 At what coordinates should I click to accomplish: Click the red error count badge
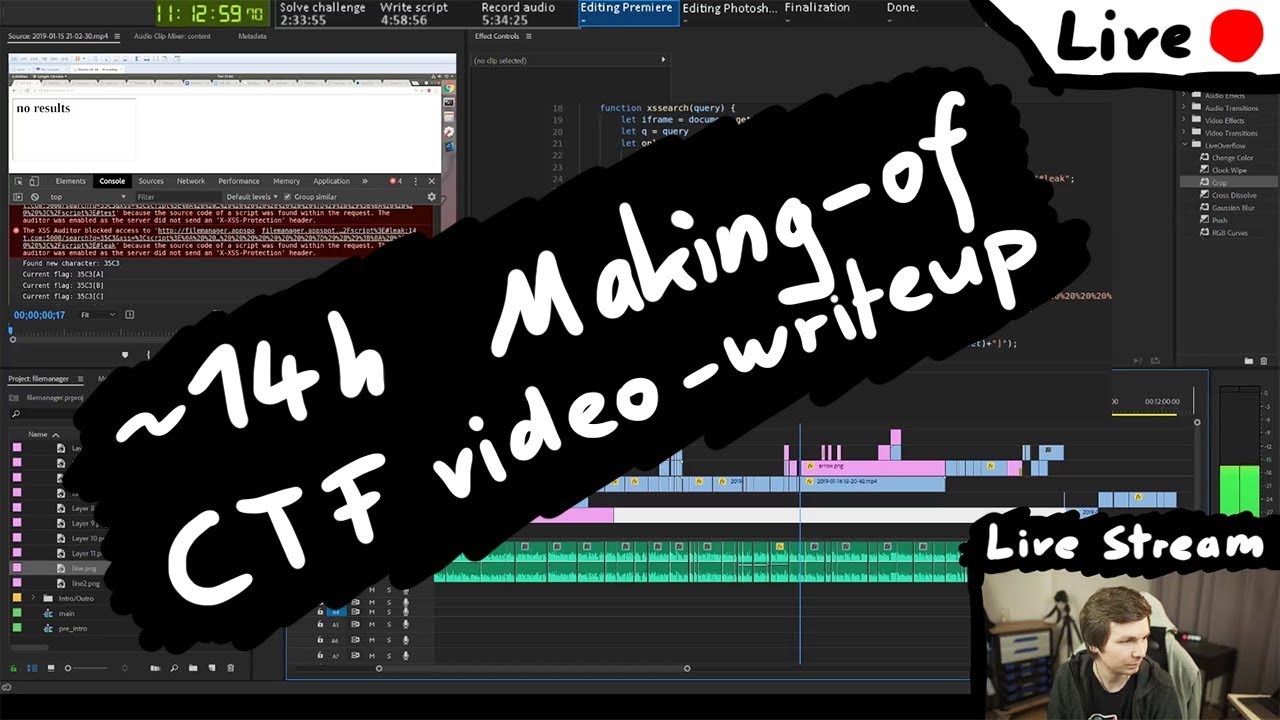tap(396, 181)
